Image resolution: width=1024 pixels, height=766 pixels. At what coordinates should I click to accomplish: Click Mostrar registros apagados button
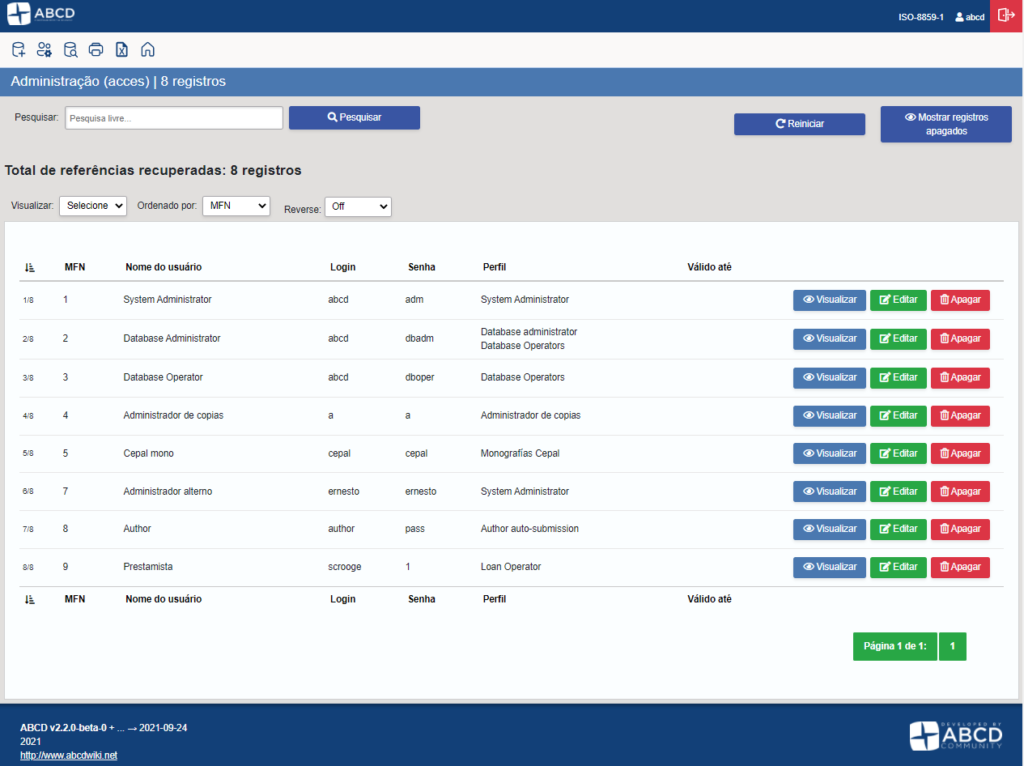click(x=946, y=124)
